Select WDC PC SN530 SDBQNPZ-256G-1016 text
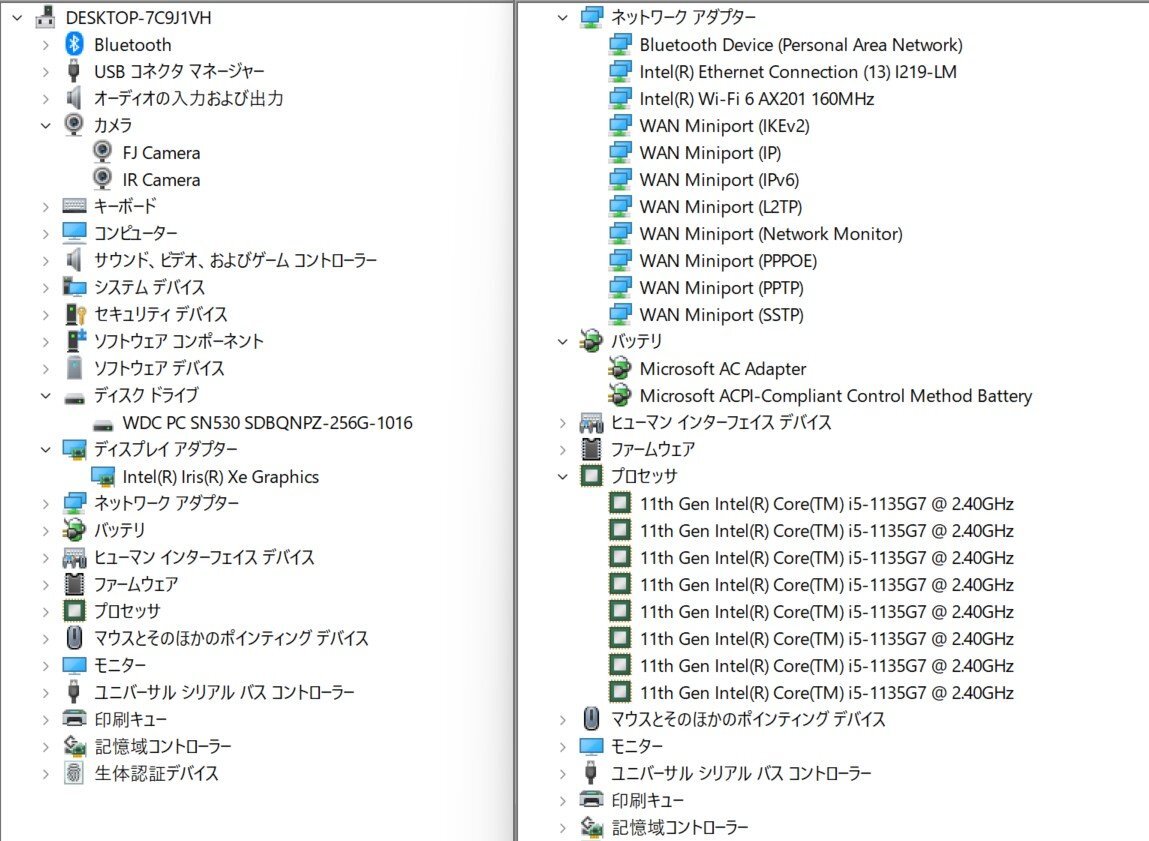This screenshot has height=841, width=1149. point(267,423)
